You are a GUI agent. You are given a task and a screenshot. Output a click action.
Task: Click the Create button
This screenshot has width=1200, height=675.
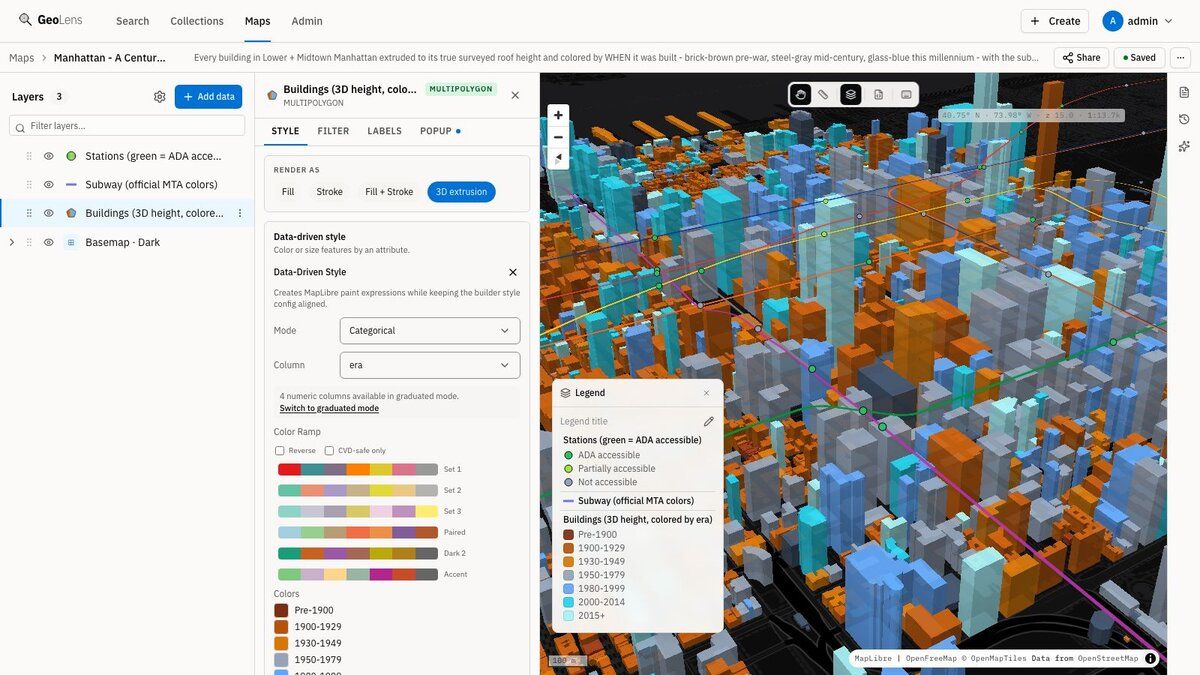click(1055, 21)
